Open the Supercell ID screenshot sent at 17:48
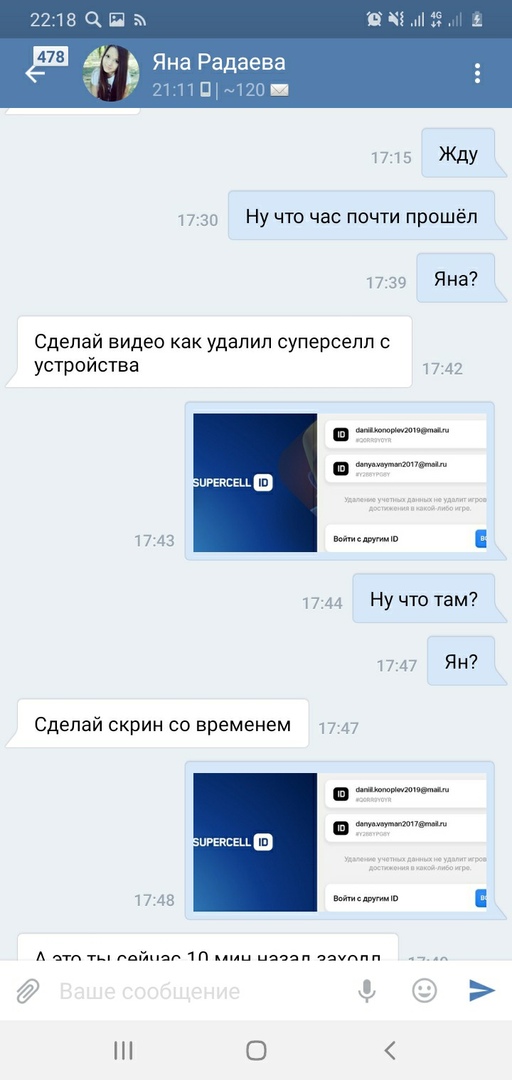 (340, 840)
